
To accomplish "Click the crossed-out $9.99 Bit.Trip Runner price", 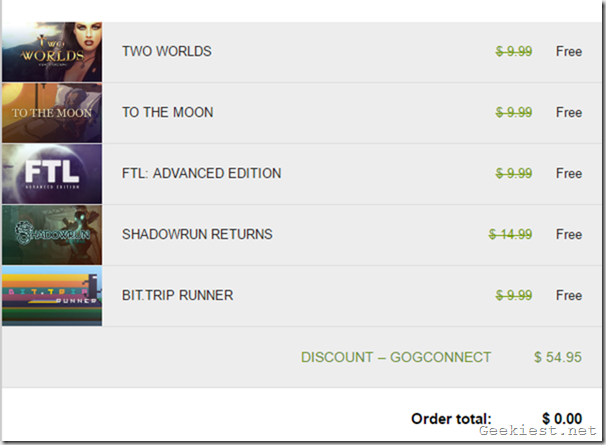I will click(514, 295).
